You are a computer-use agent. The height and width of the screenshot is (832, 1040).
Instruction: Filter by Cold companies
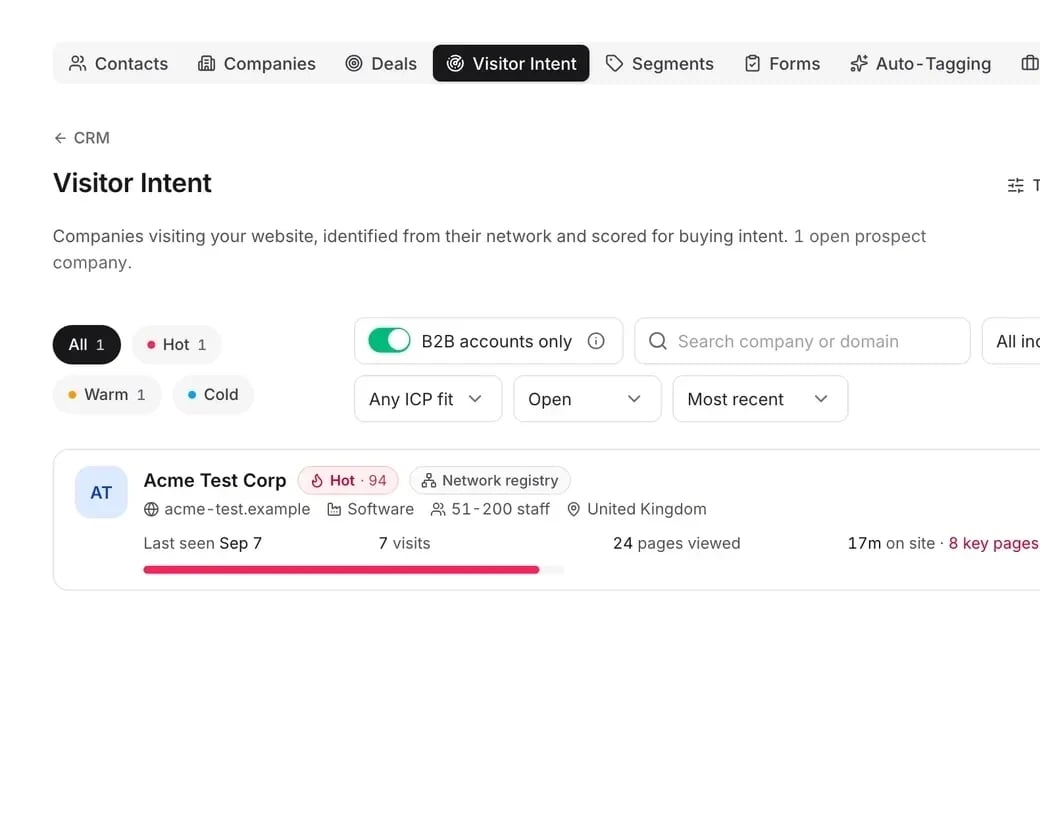click(213, 395)
